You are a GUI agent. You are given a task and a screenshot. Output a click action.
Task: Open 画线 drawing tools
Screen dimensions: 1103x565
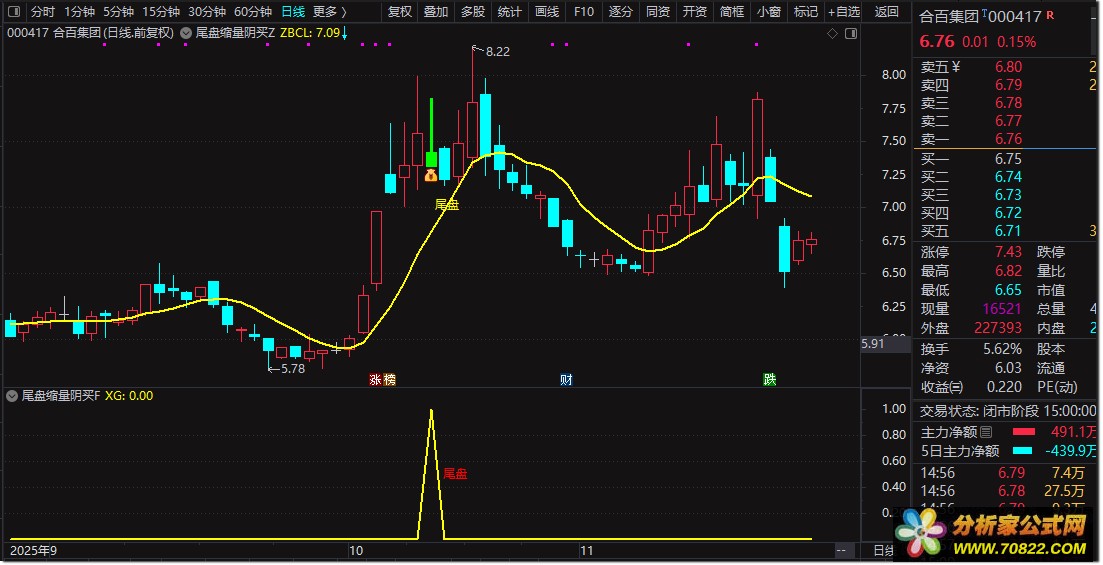(547, 12)
